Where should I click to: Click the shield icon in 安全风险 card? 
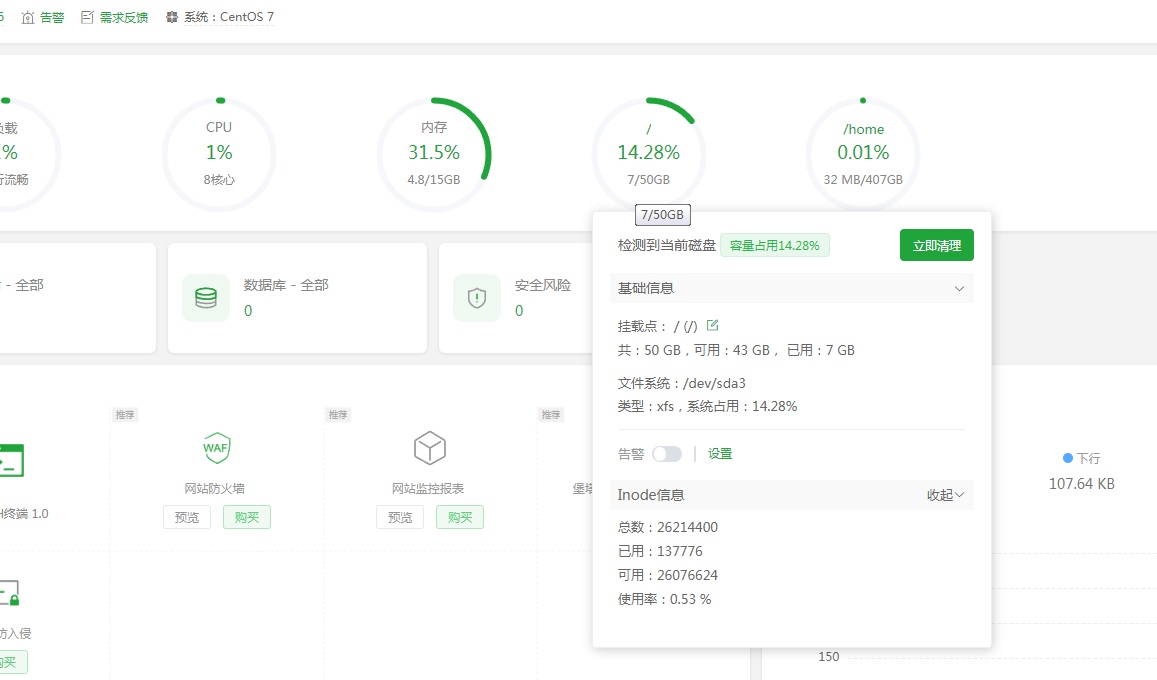point(477,298)
